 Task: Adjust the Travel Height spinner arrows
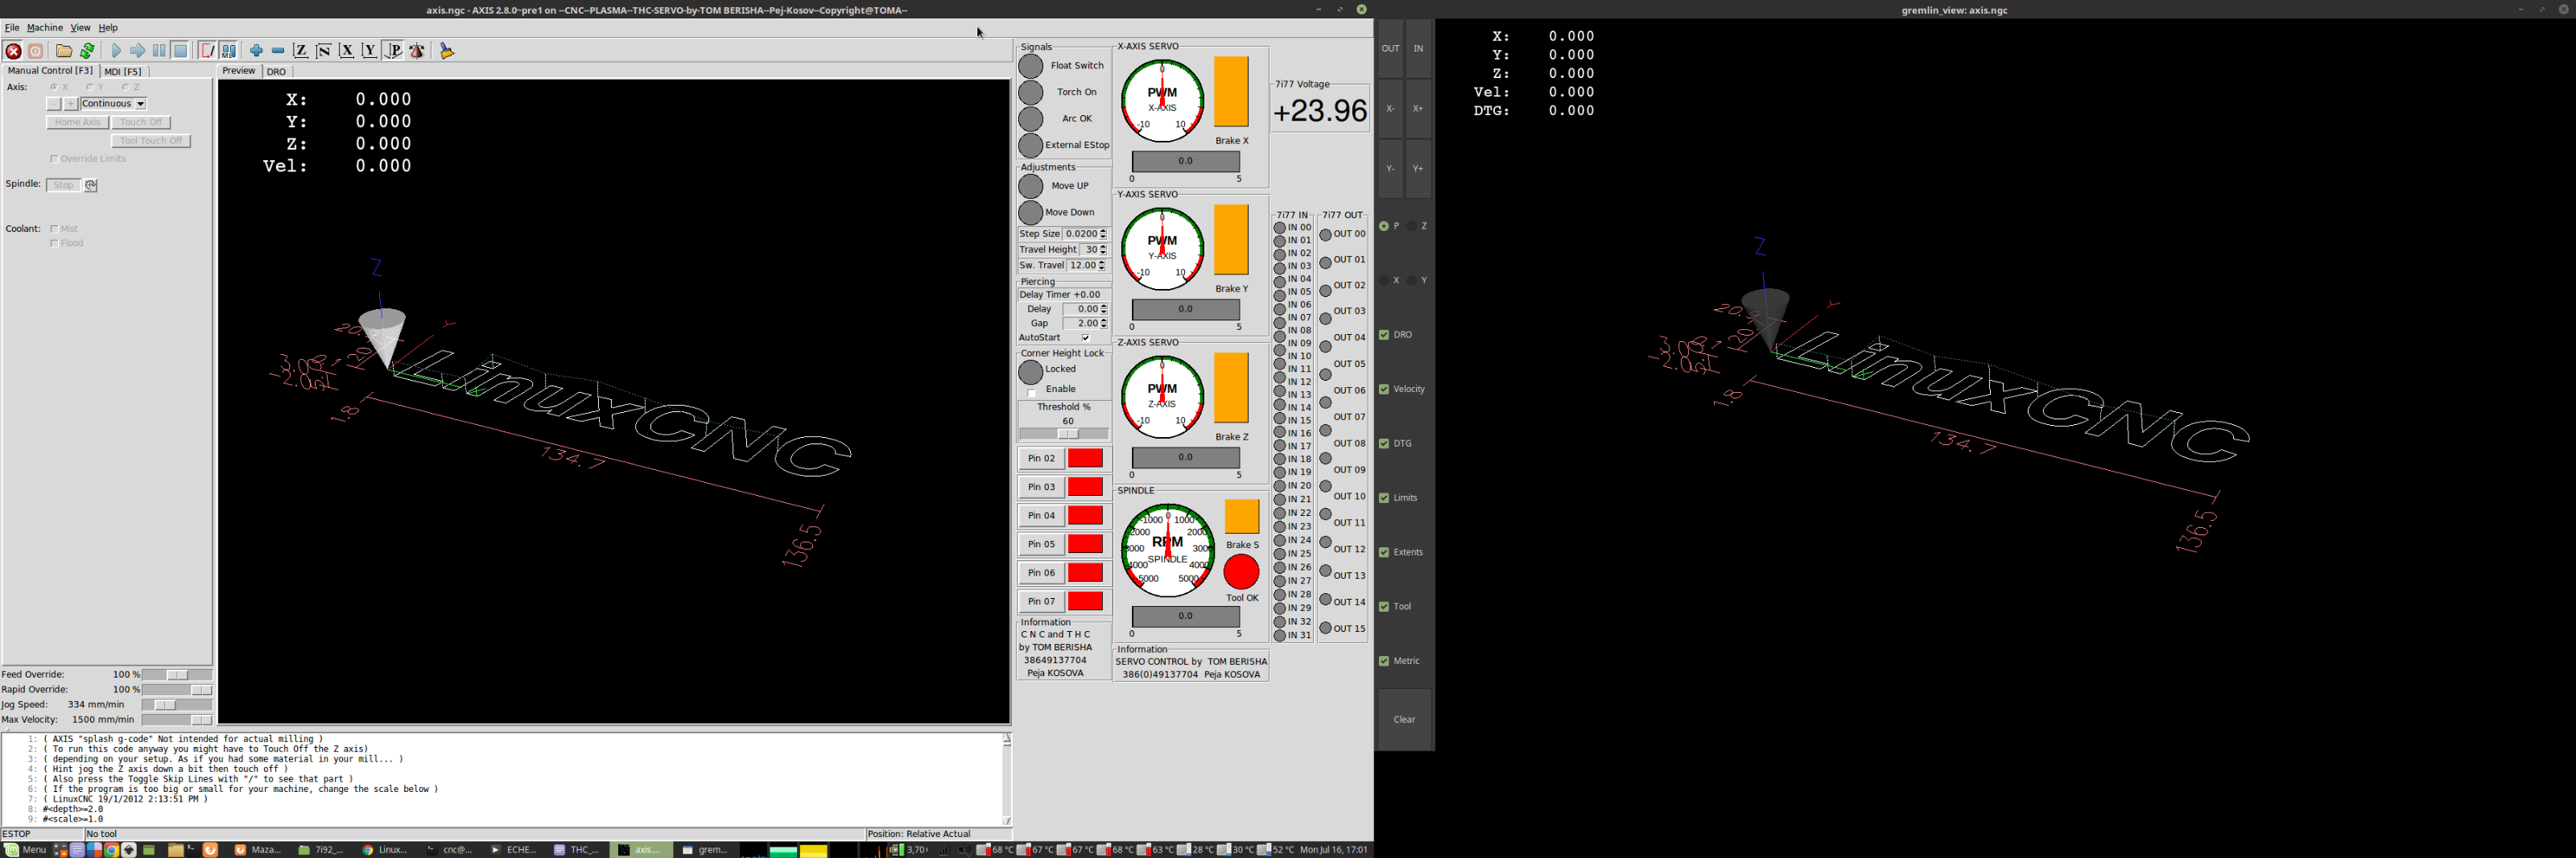coord(1103,250)
